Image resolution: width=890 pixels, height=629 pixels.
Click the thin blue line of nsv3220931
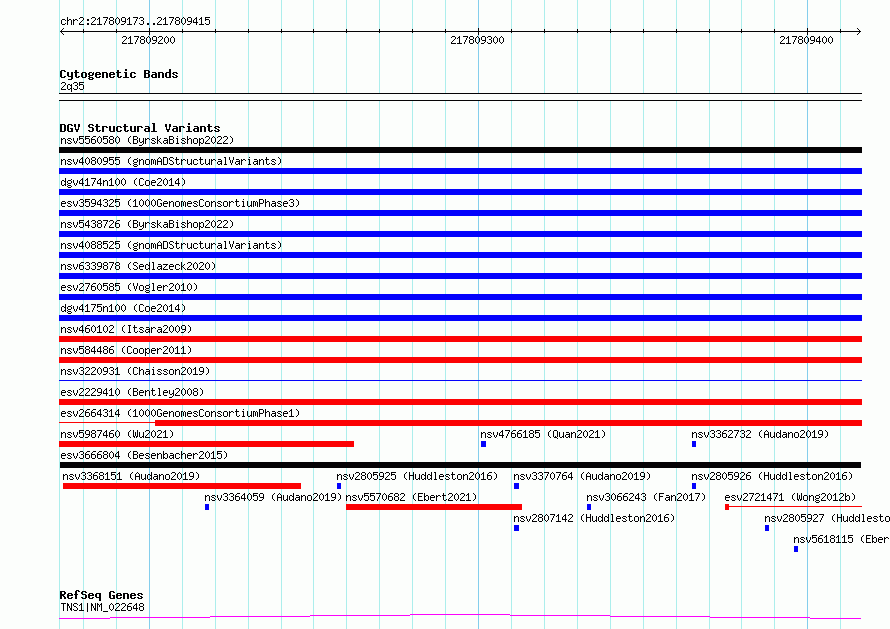pos(460,380)
